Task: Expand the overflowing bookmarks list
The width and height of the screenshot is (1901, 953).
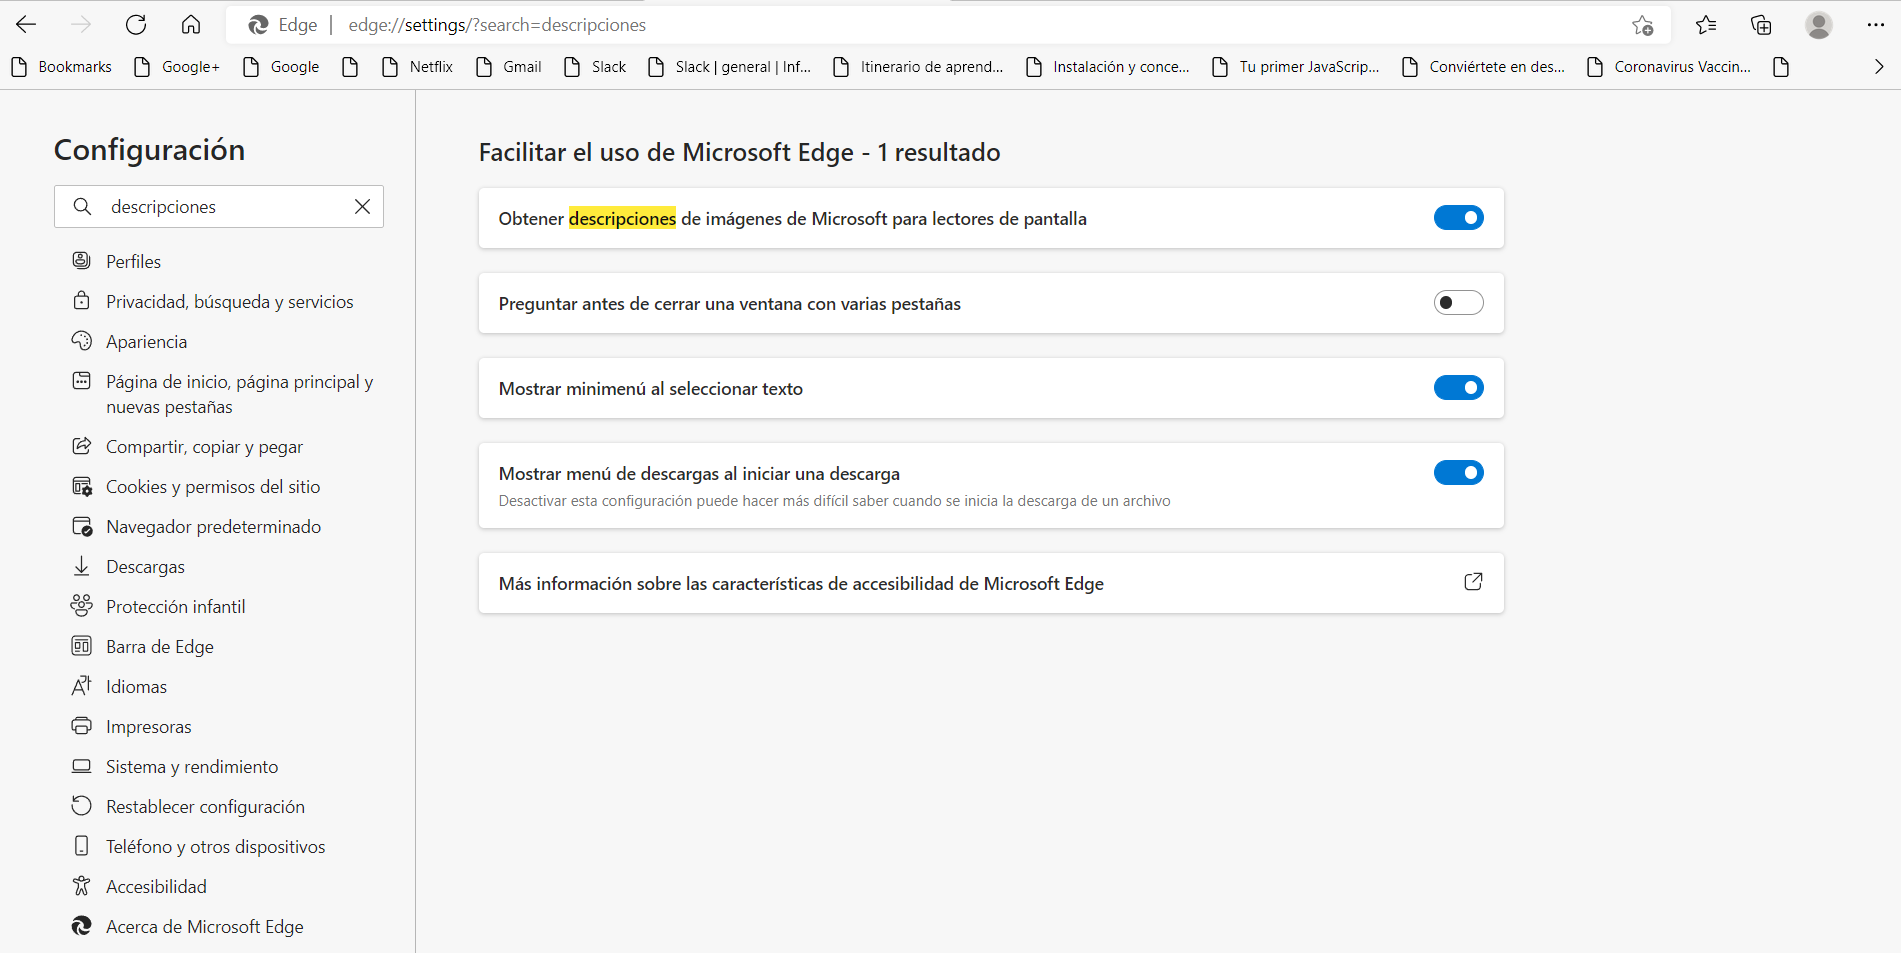Action: (x=1877, y=66)
